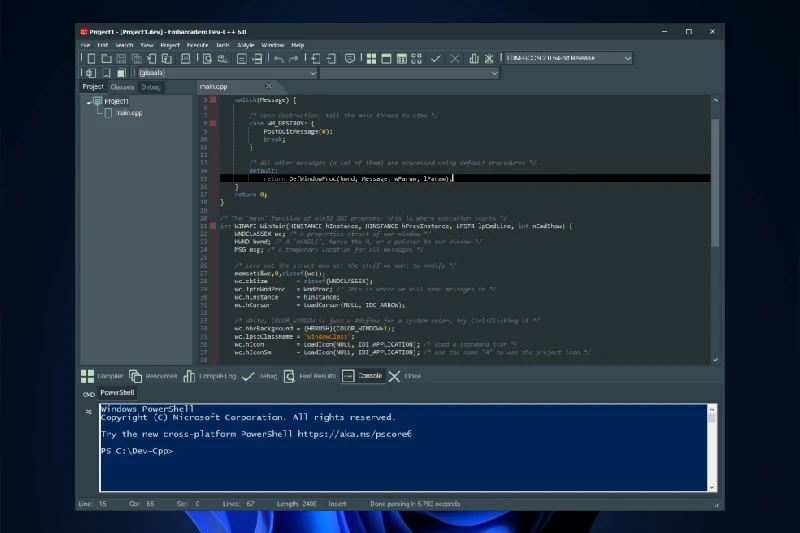Open the Window menu
The image size is (800, 533).
pos(272,45)
